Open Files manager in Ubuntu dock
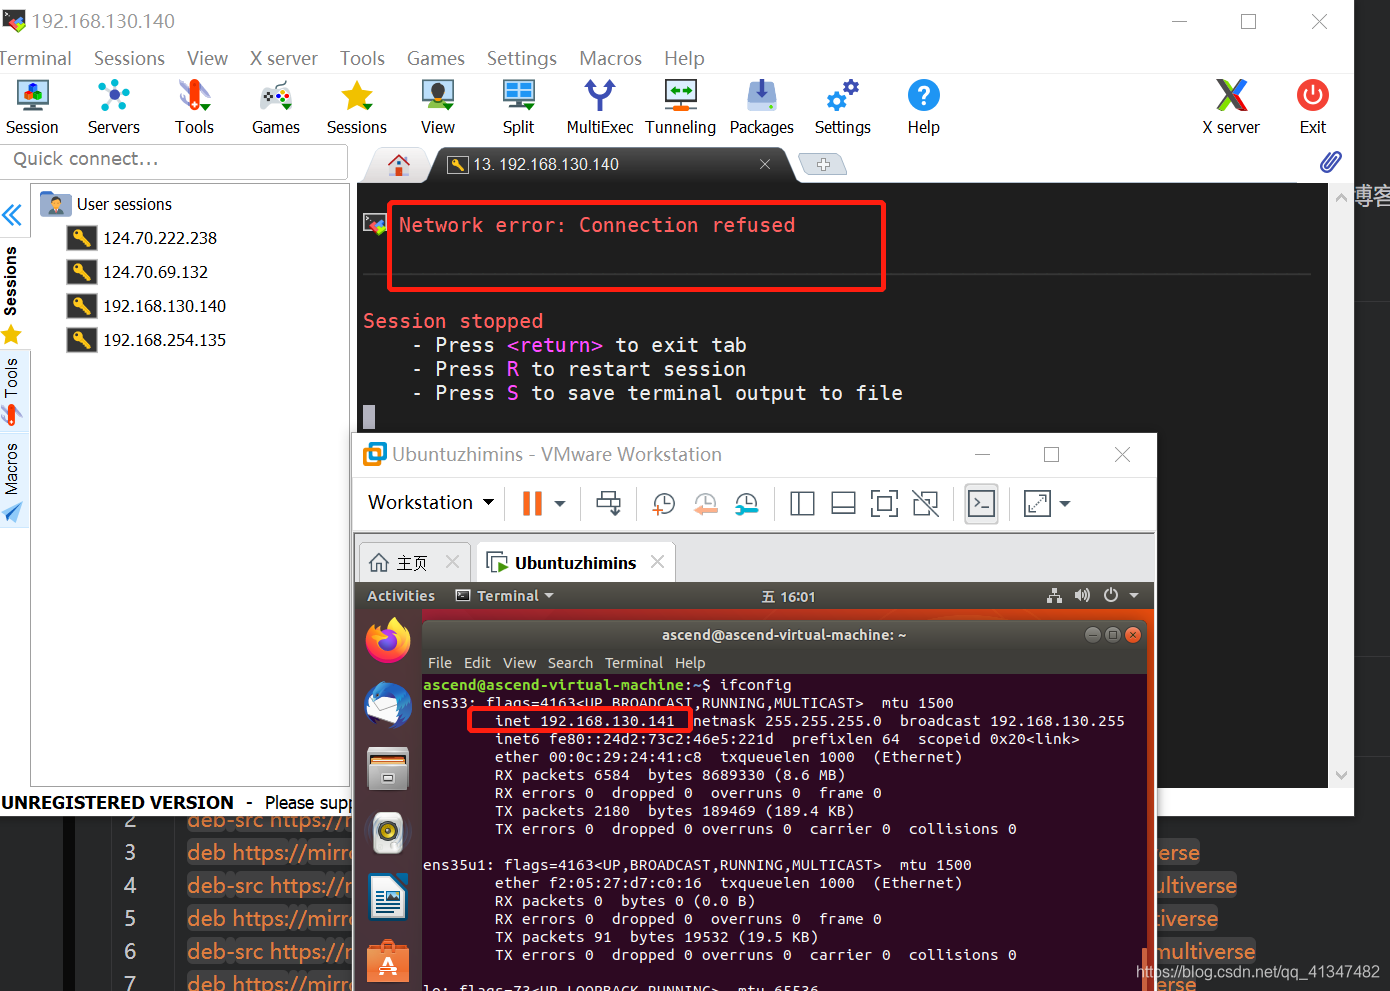Viewport: 1390px width, 991px height. (x=388, y=769)
